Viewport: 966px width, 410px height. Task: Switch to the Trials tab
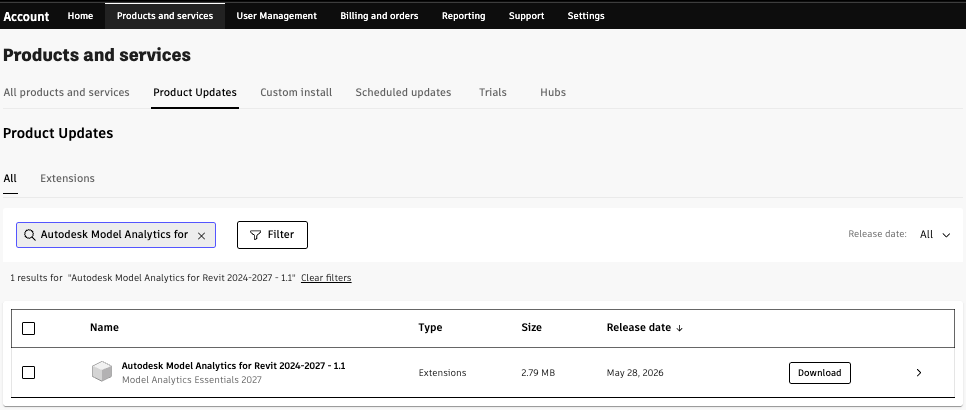tap(492, 92)
